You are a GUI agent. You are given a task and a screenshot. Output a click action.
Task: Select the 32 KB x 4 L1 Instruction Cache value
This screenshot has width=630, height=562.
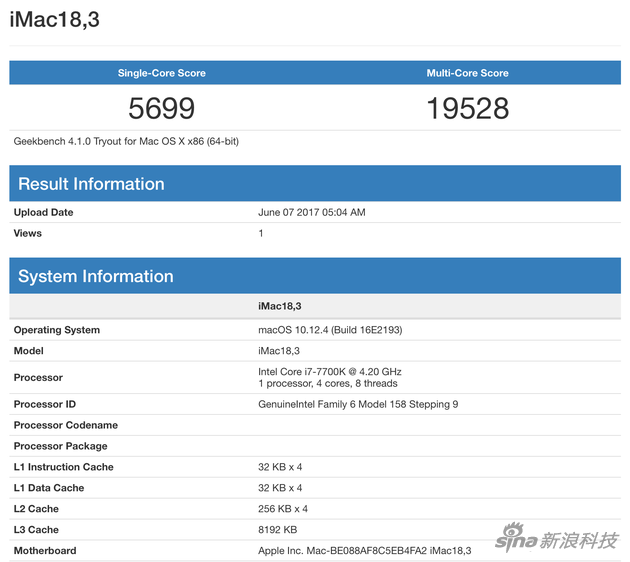pyautogui.click(x=280, y=467)
